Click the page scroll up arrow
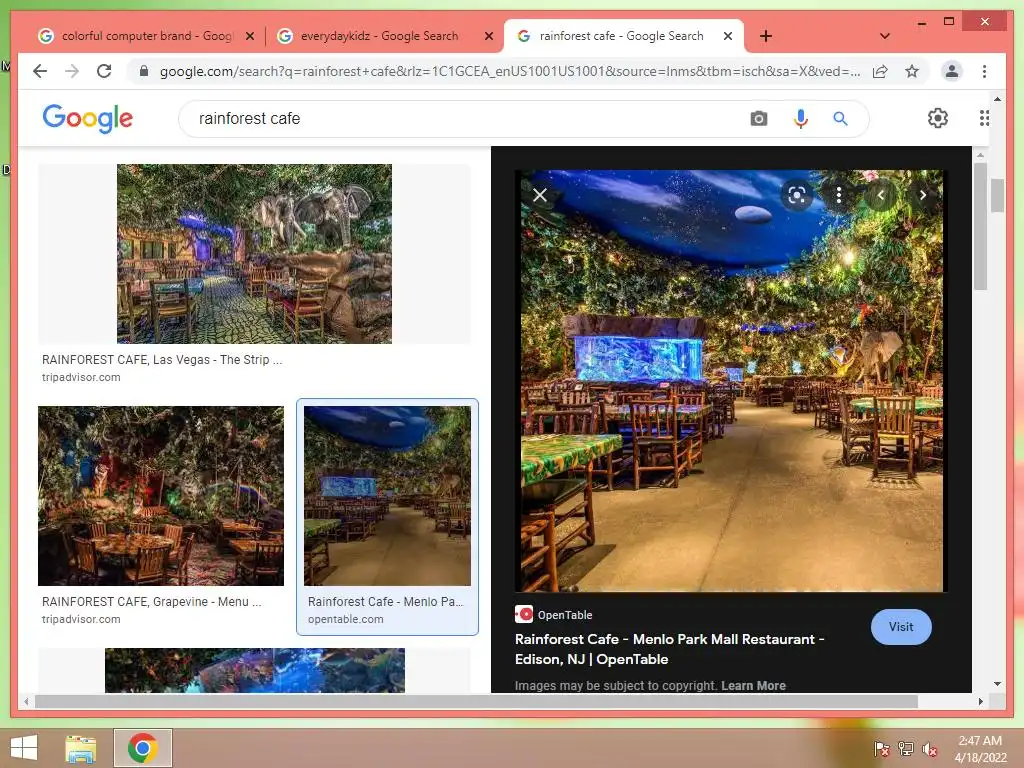 click(x=997, y=99)
